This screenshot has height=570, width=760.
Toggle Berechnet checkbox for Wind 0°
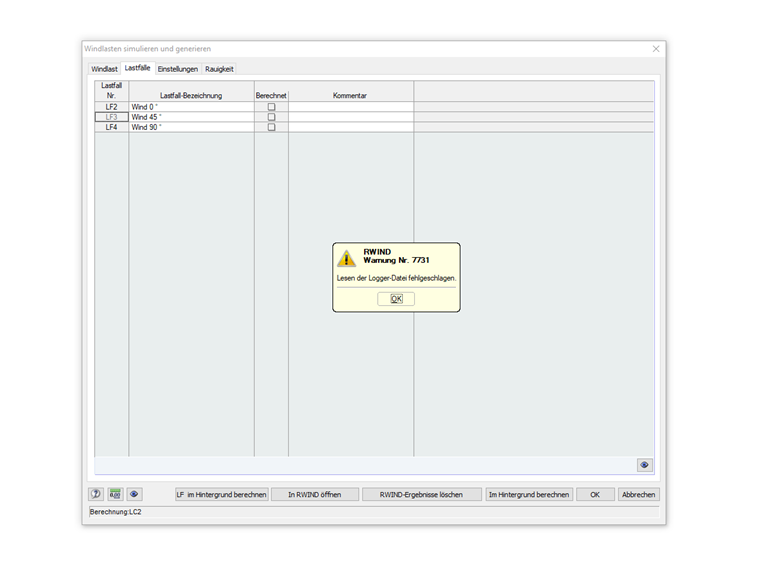point(271,107)
